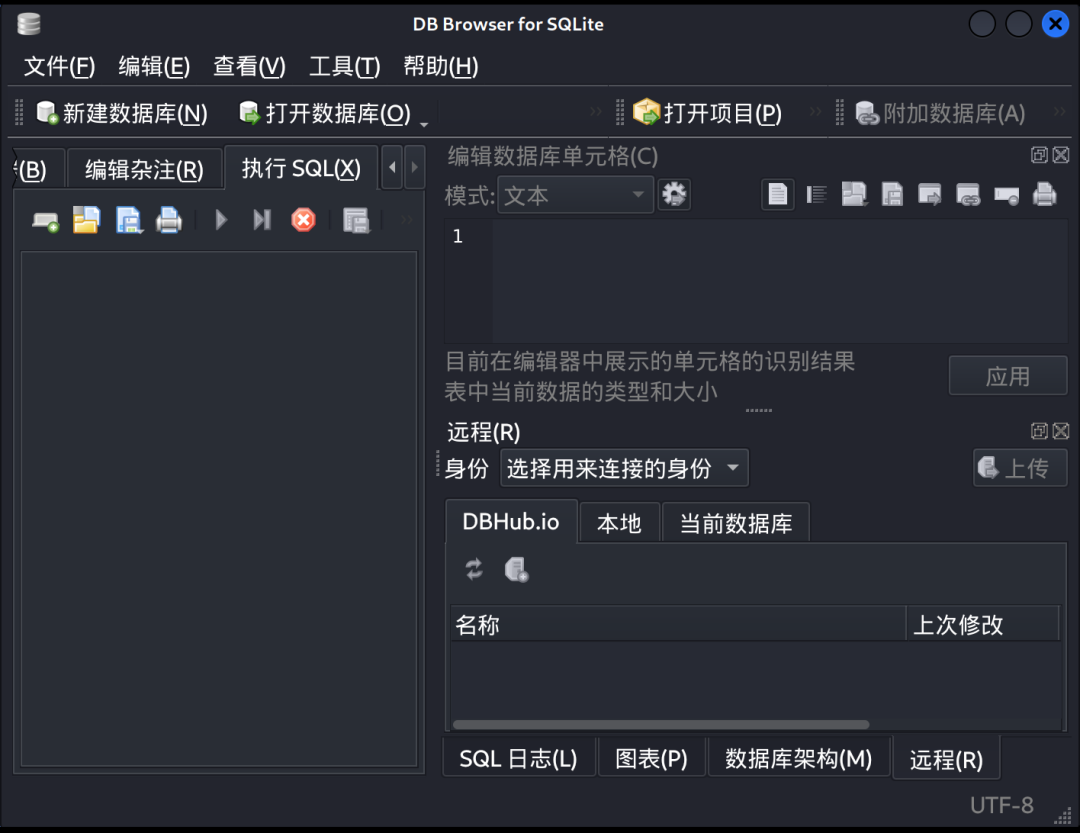Viewport: 1080px width, 833px height.
Task: Execute current line with step icon
Action: [x=262, y=220]
